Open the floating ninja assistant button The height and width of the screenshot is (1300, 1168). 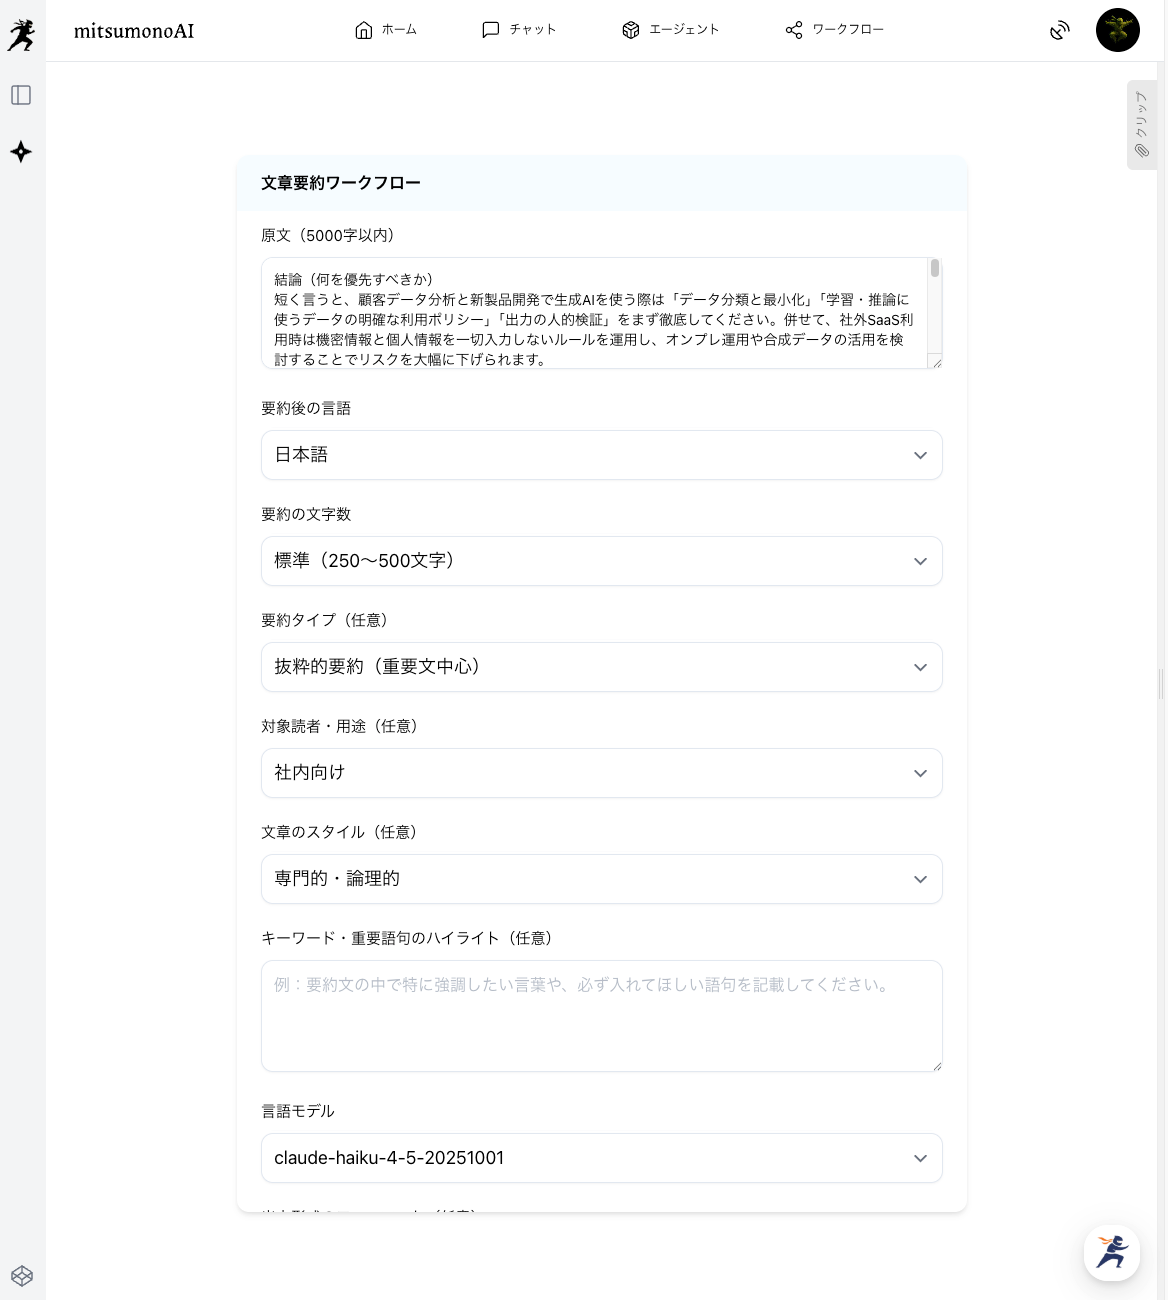[1111, 1252]
